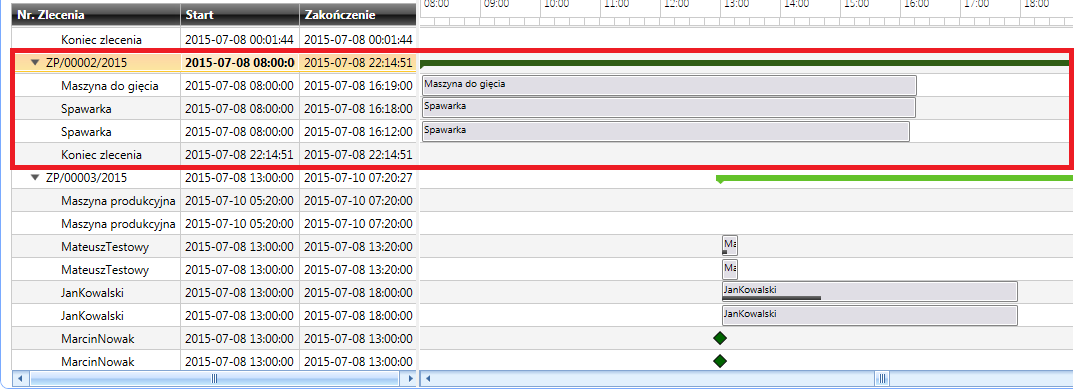The width and height of the screenshot is (1076, 390).
Task: Sort by the Nr. Zlecenia column header
Action: coord(97,14)
